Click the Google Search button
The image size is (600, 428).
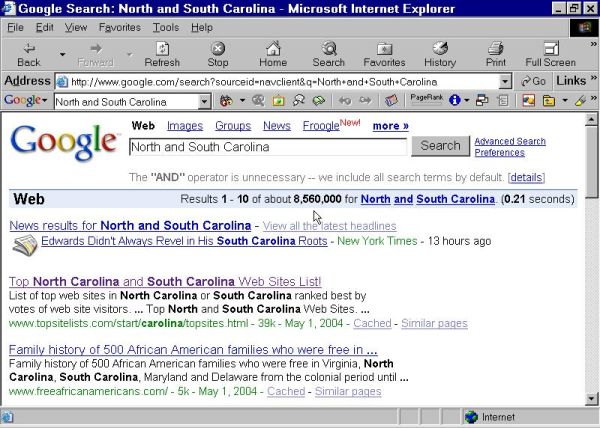(x=440, y=146)
